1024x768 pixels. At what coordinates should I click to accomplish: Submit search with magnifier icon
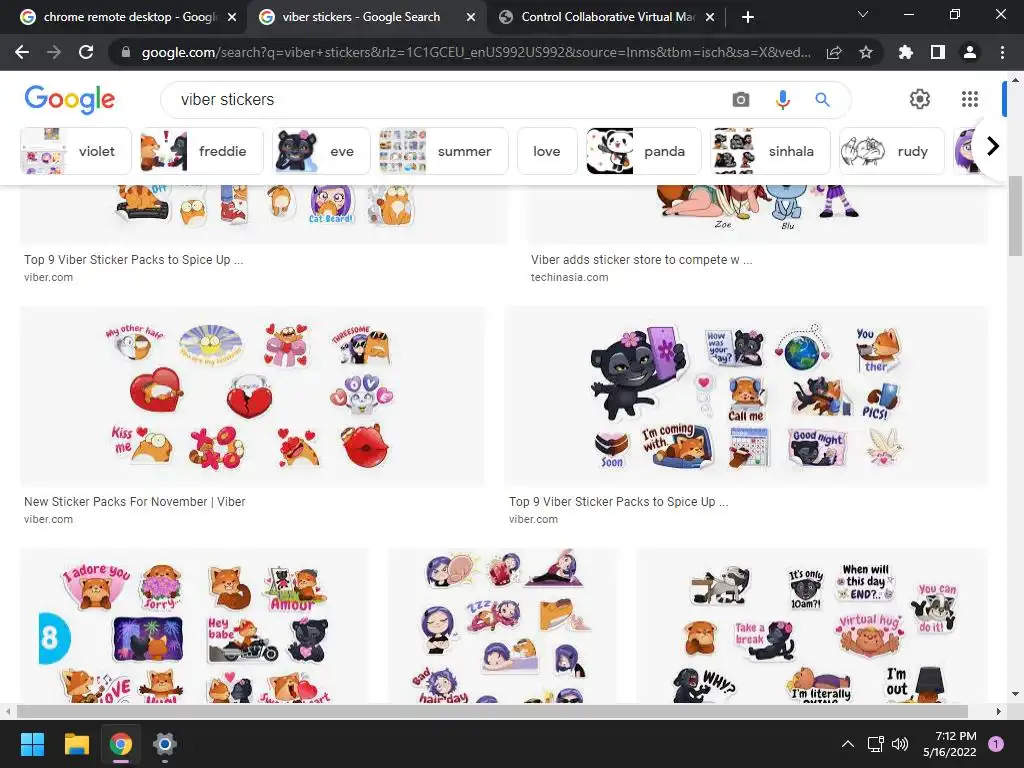click(822, 100)
